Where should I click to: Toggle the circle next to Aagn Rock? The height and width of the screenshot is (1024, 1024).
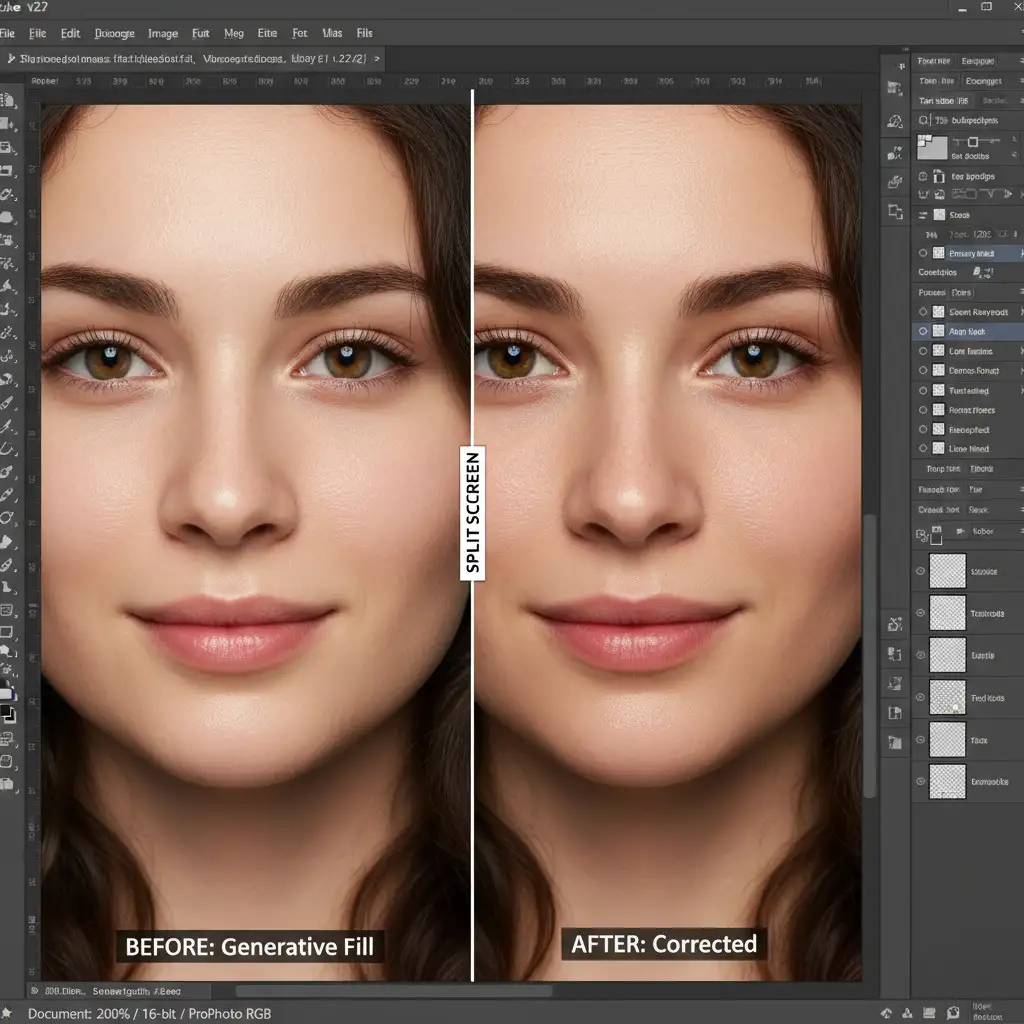coord(923,332)
